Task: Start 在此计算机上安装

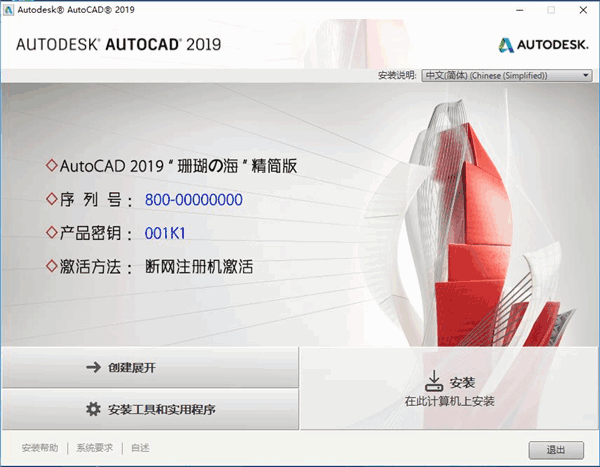Action: [x=449, y=390]
